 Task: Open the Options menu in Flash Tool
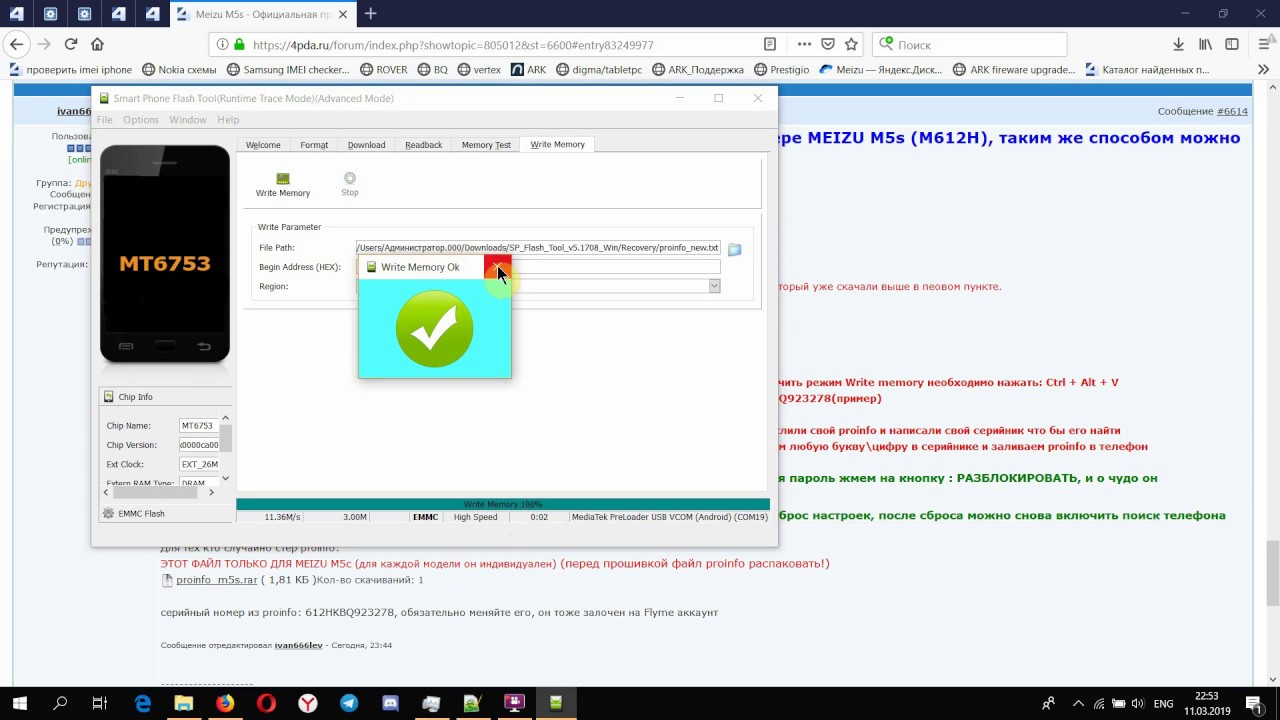(x=141, y=120)
